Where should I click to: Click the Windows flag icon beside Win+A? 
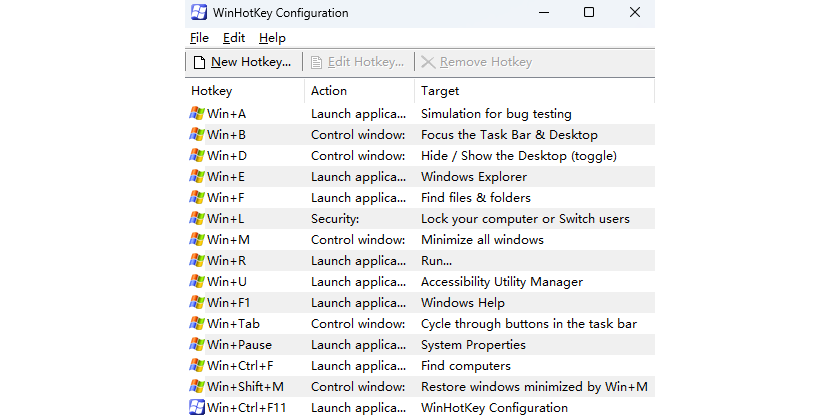point(197,114)
